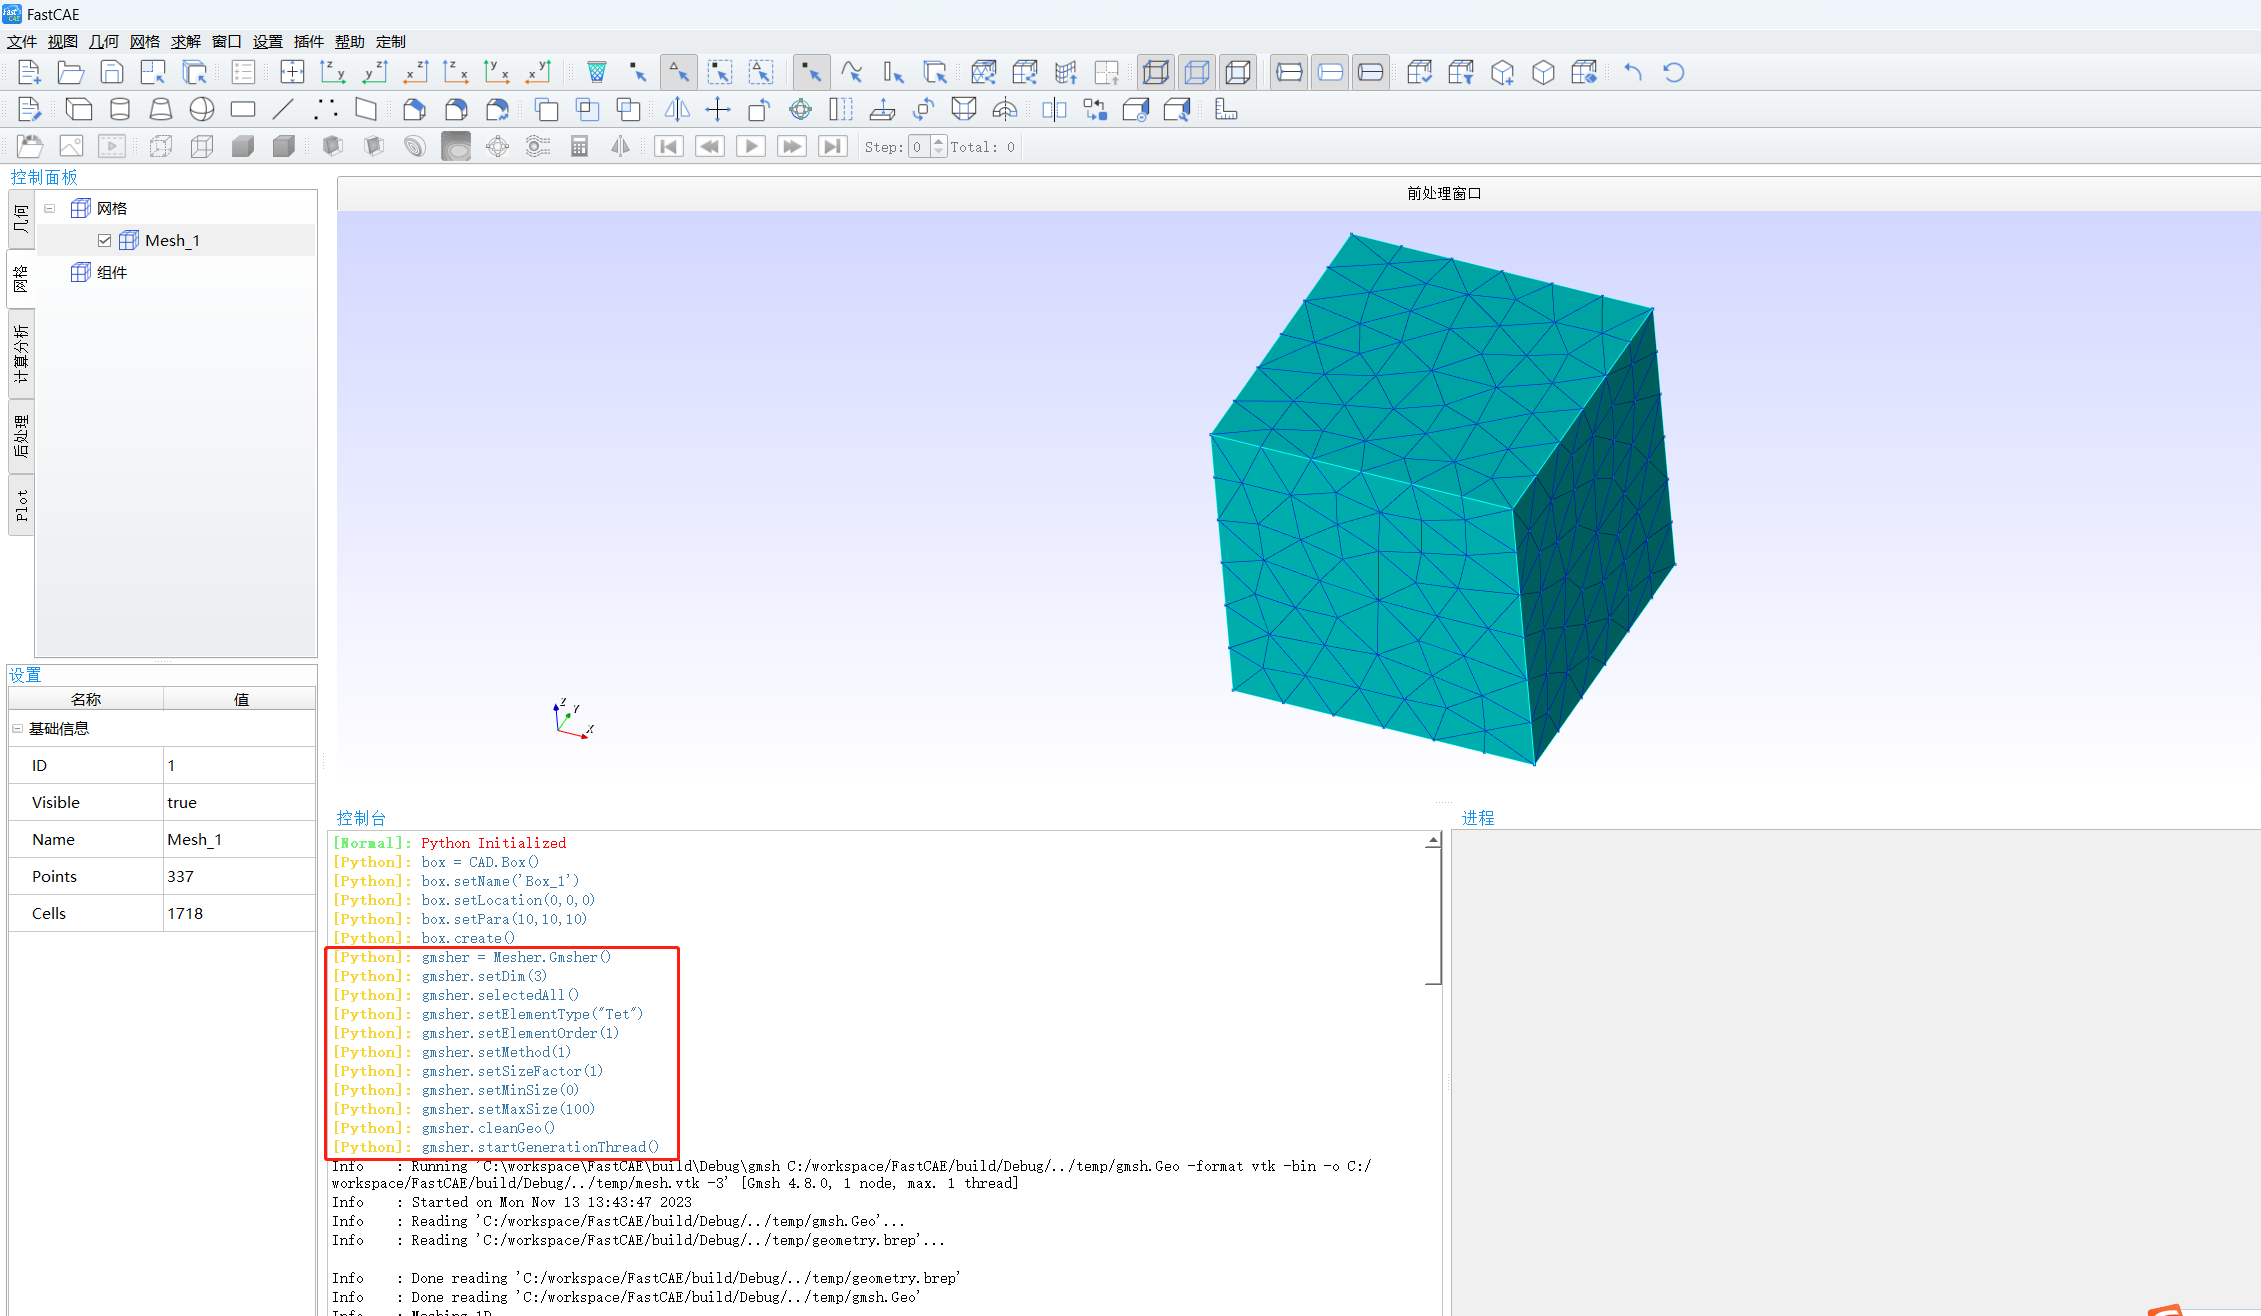Toggle the box-select mesh cells mode
Screen dimensions: 2261x1316
(761, 72)
